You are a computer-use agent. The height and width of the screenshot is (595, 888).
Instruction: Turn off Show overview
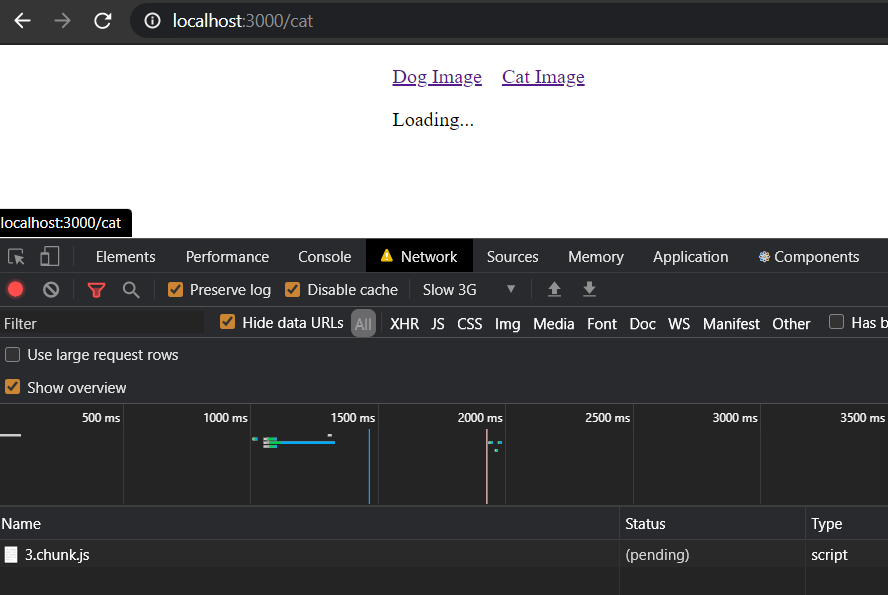pos(11,388)
